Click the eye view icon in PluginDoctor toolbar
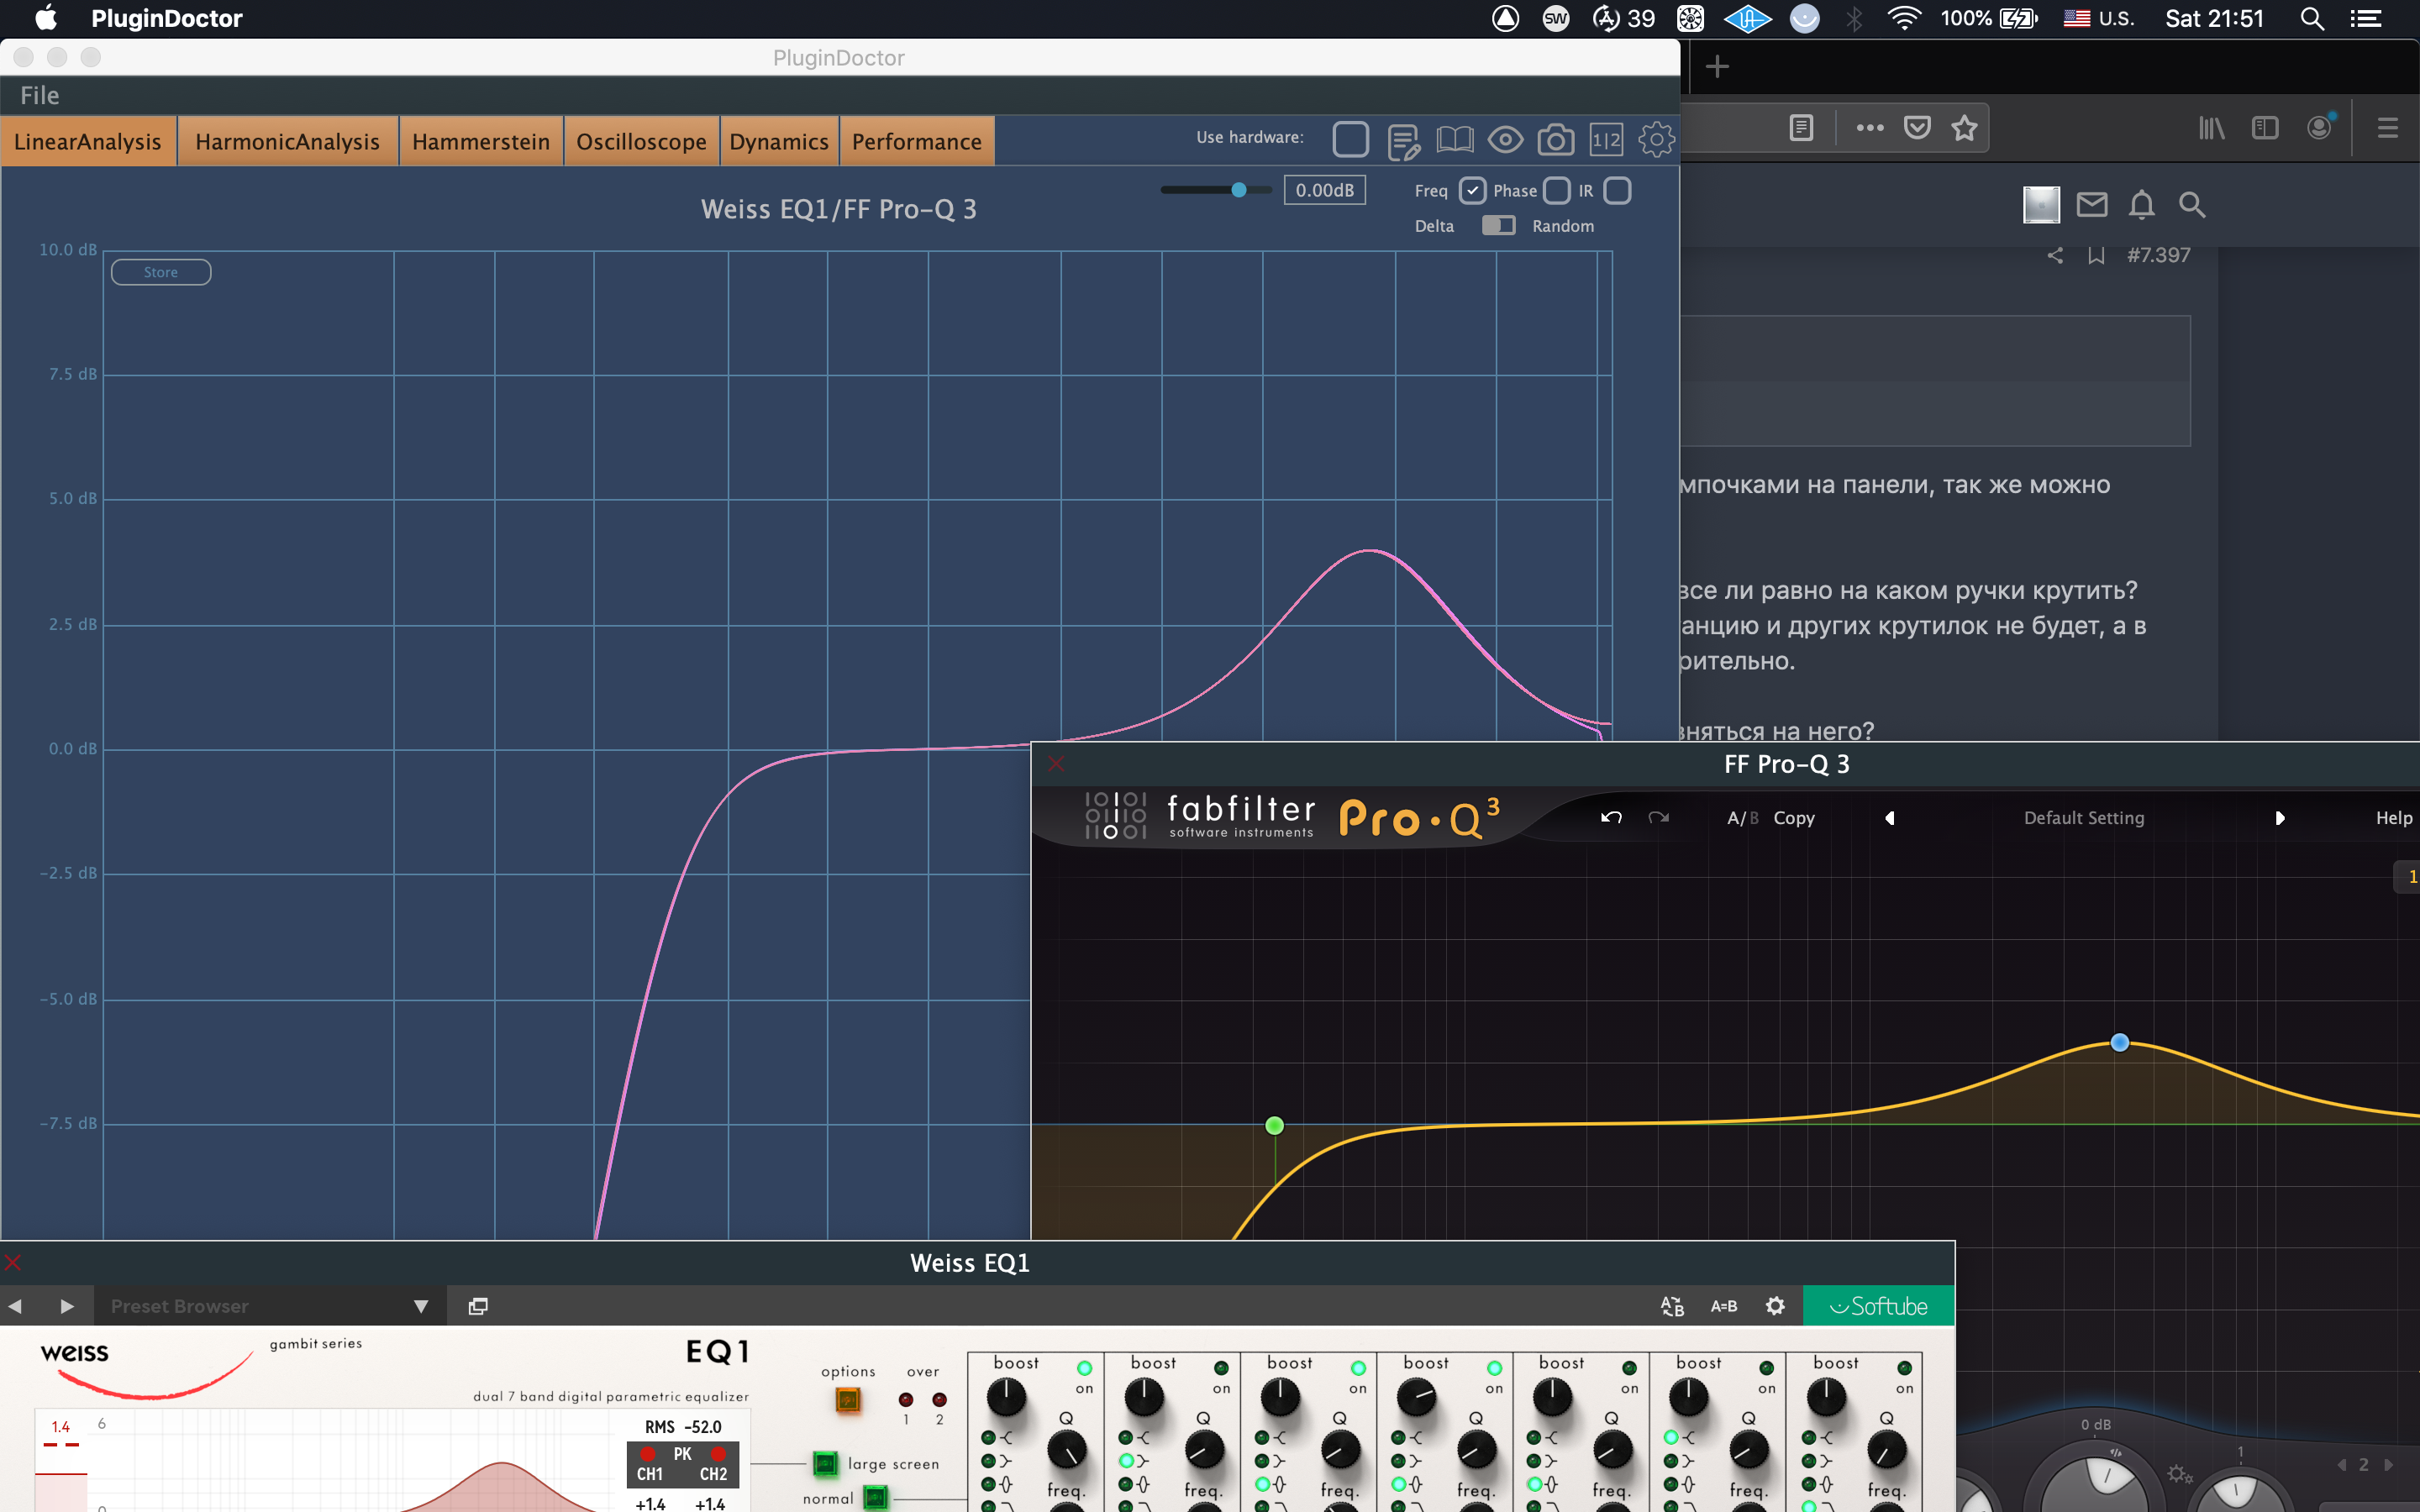2420x1512 pixels. pos(1505,140)
